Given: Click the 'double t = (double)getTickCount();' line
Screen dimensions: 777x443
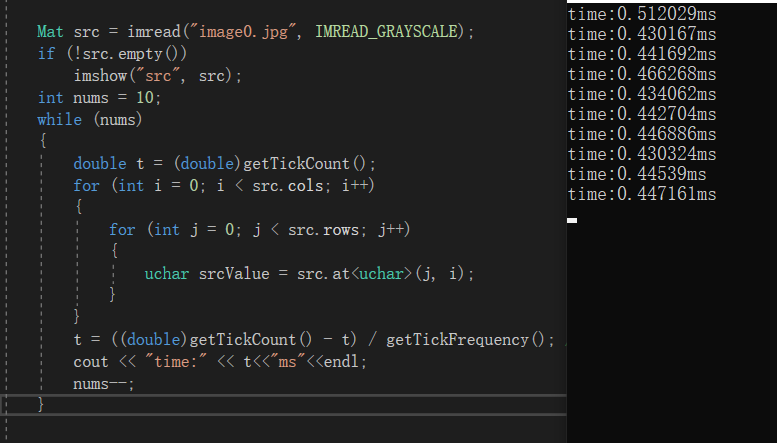Looking at the screenshot, I should pyautogui.click(x=224, y=164).
